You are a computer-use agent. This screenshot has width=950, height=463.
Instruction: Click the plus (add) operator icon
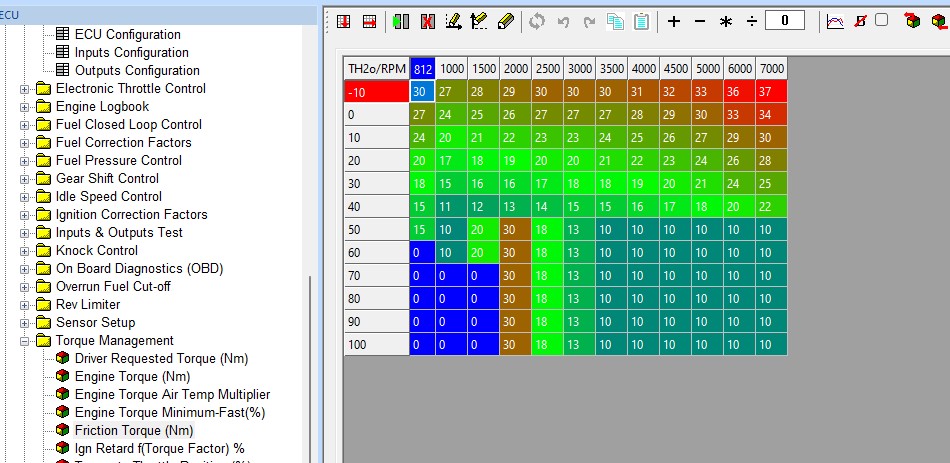coord(674,21)
